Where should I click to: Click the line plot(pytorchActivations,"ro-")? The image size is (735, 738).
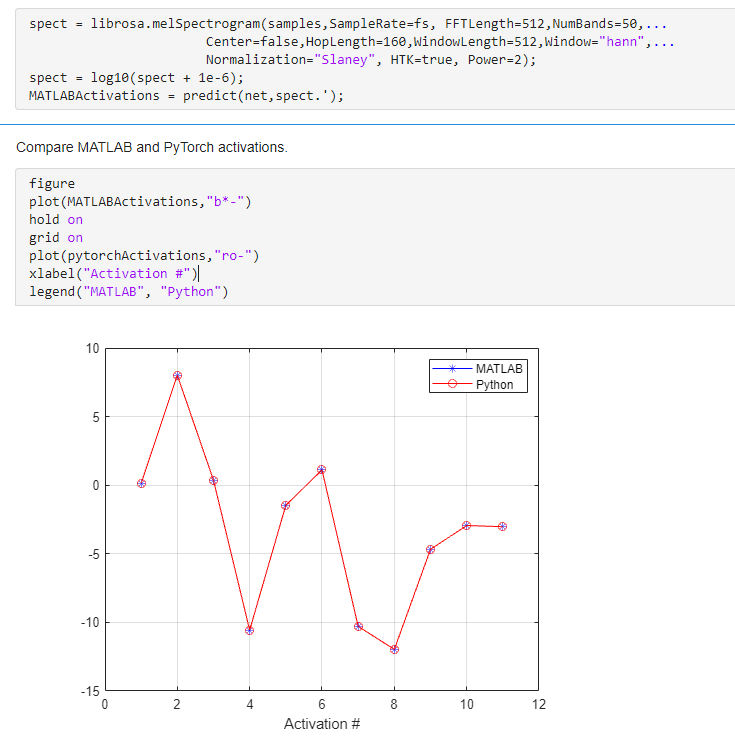click(x=144, y=256)
